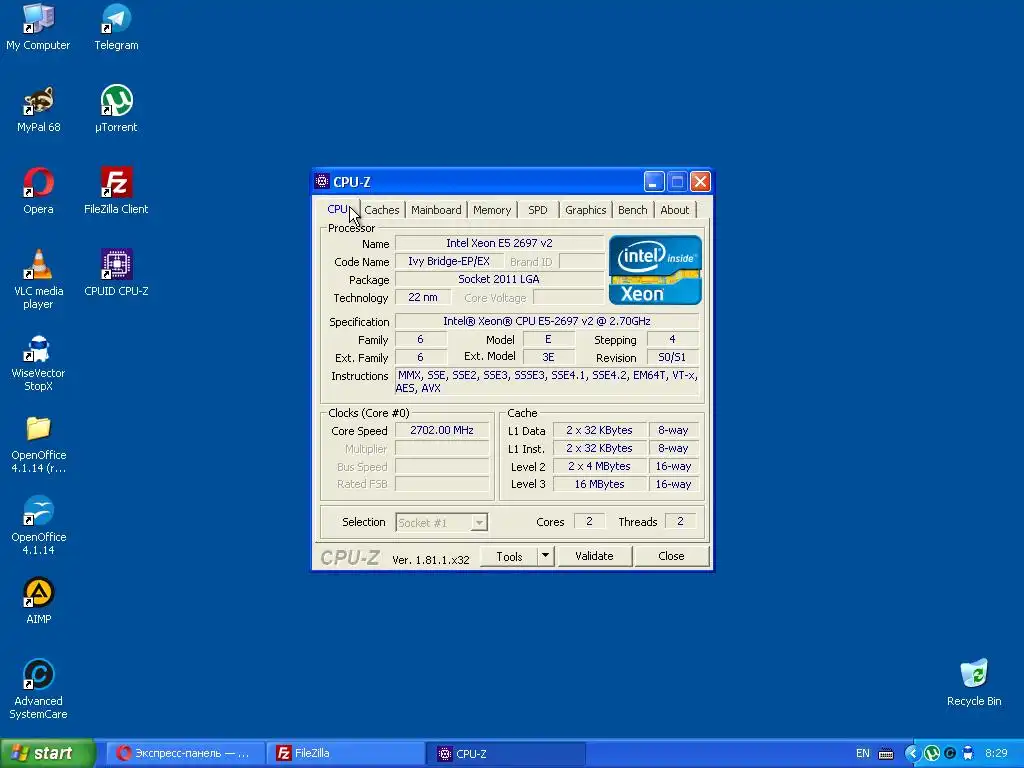Click the Level 2 value 2 x 4 MBytes
1024x768 pixels.
pyautogui.click(x=600, y=466)
